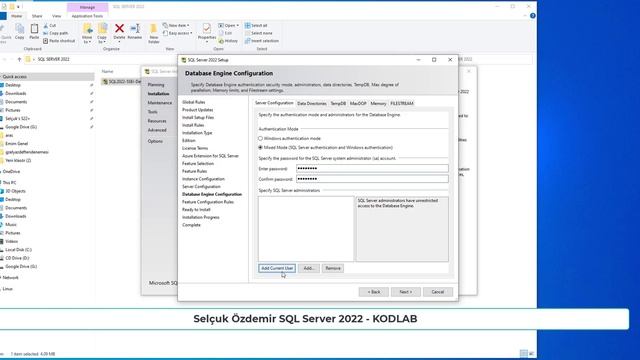Click Next button in setup wizard
Image resolution: width=640 pixels, height=360 pixels.
pos(406,292)
